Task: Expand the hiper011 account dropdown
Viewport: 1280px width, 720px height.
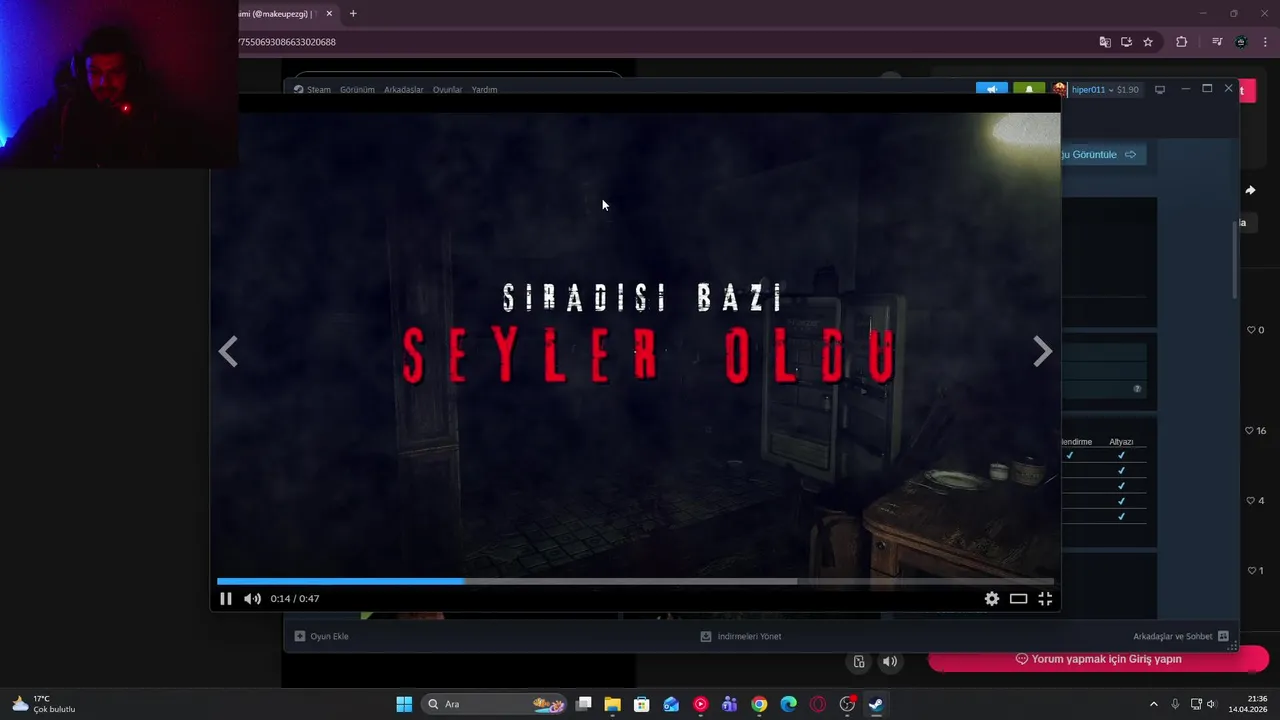Action: click(x=1105, y=90)
